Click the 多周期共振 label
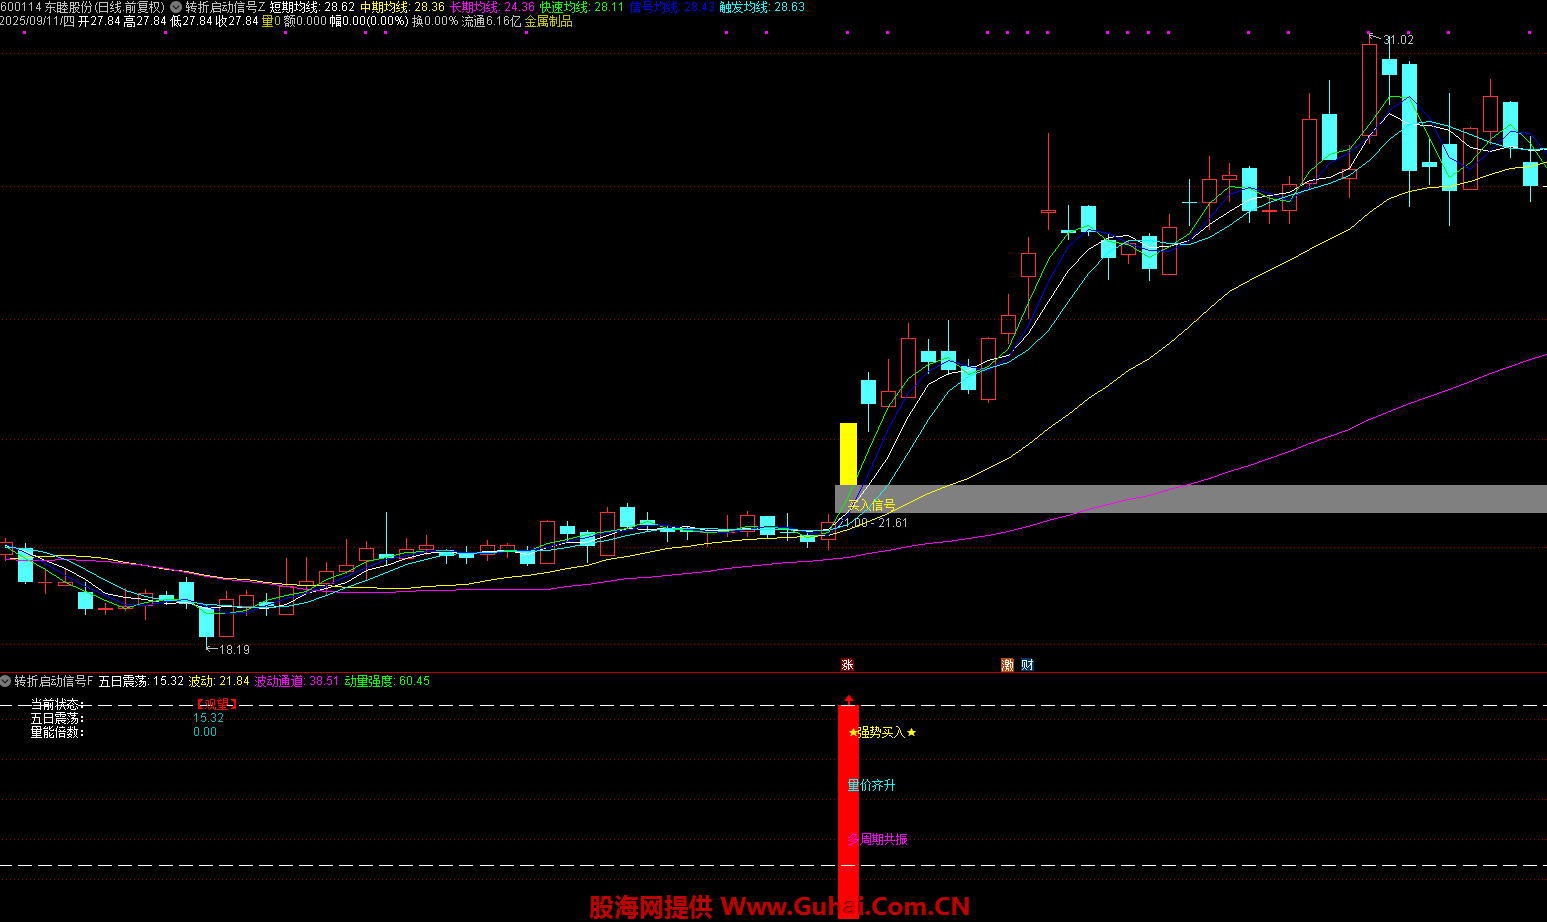Viewport: 1547px width, 922px height. tap(878, 840)
